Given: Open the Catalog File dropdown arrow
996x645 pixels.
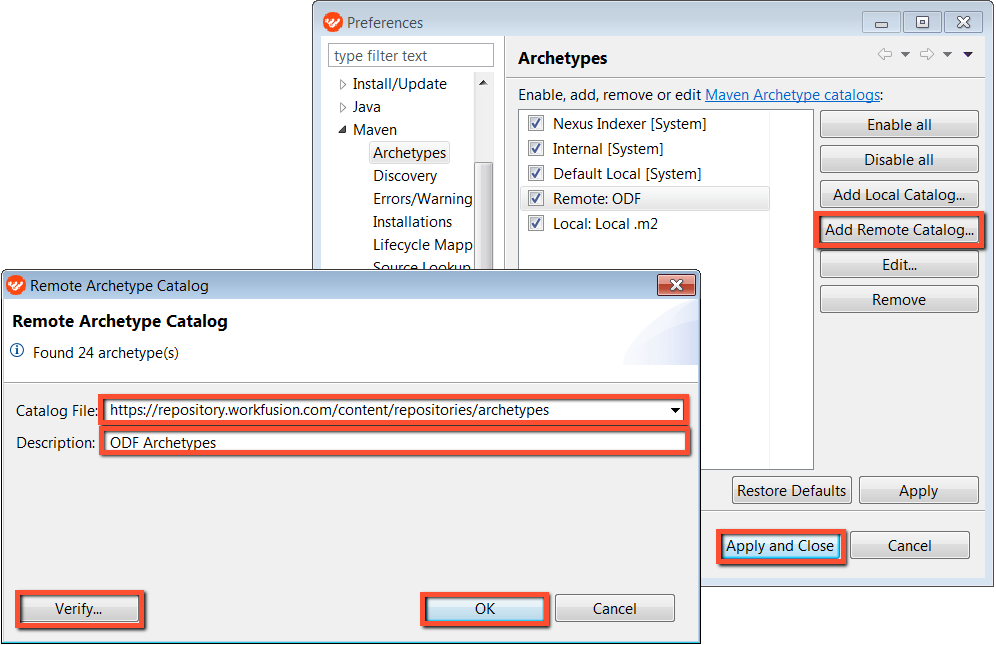Looking at the screenshot, I should pos(675,411).
